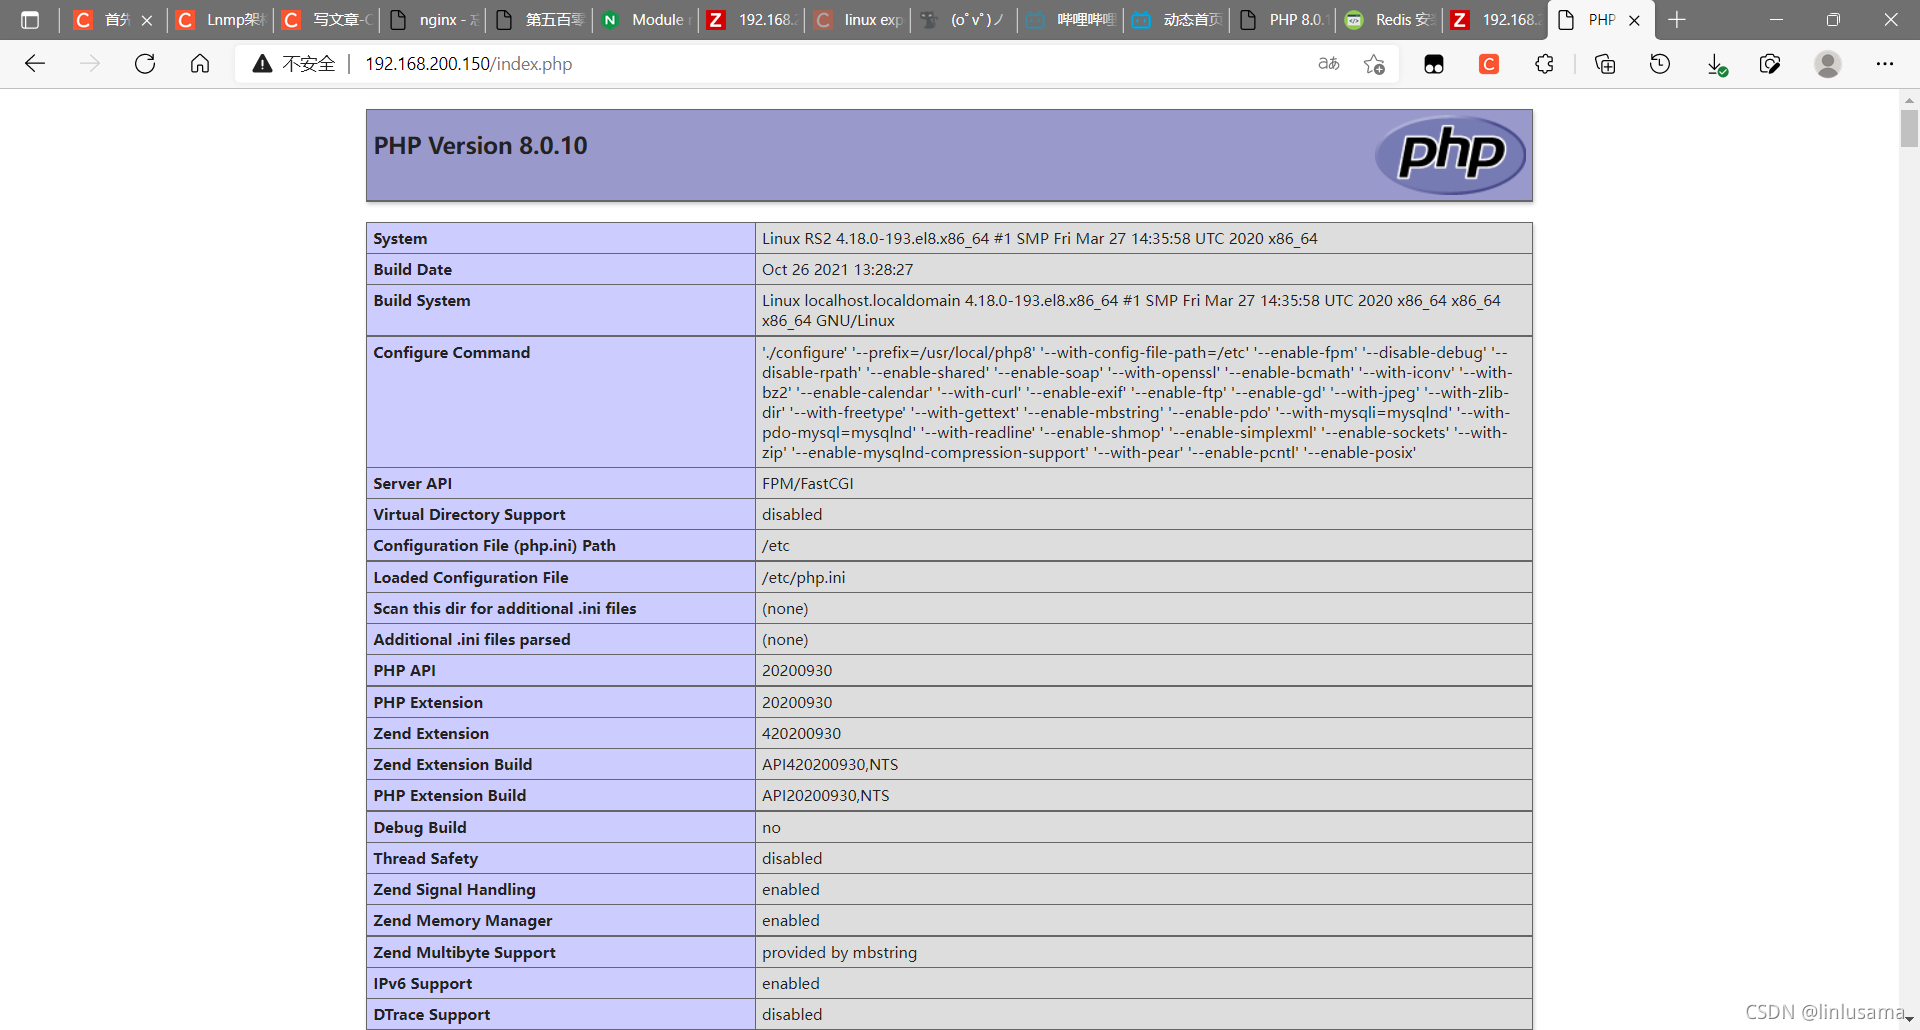Close the active PHP tab
The width and height of the screenshot is (1920, 1030).
click(x=1634, y=20)
